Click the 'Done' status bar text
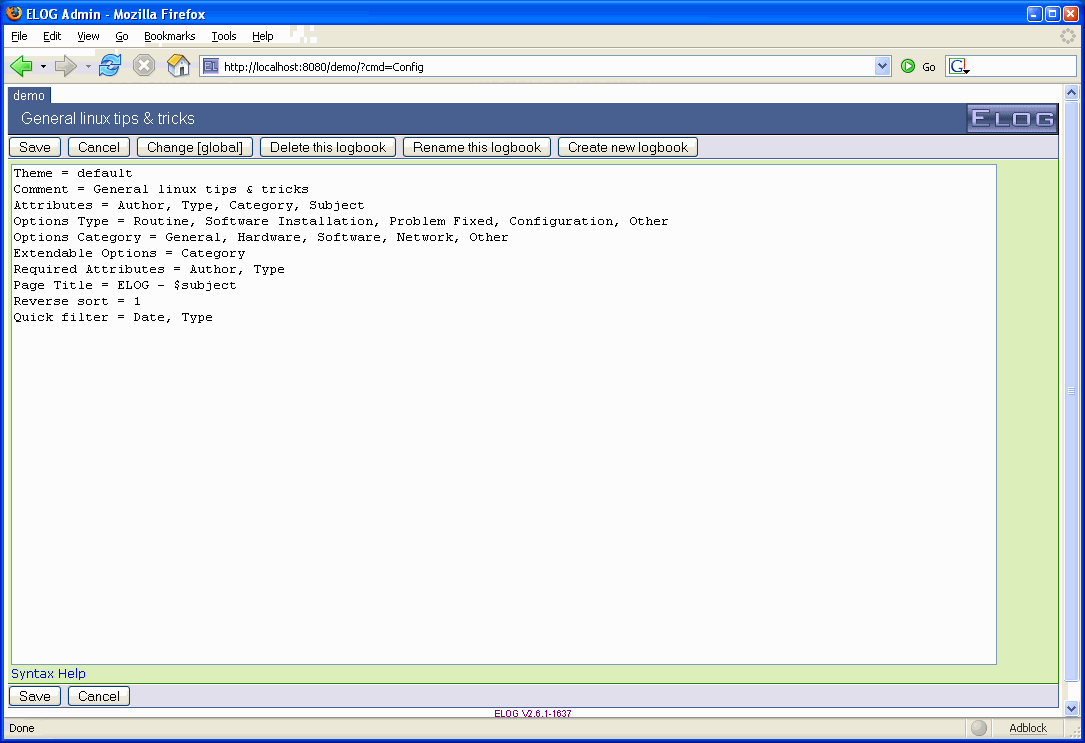Image resolution: width=1085 pixels, height=743 pixels. [21, 728]
